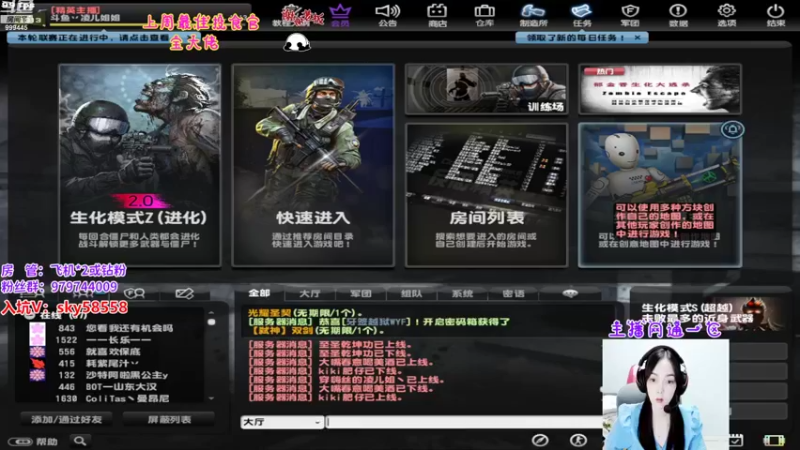800x450 pixels.
Task: Switch to the 系统 chat tab
Action: (x=462, y=293)
